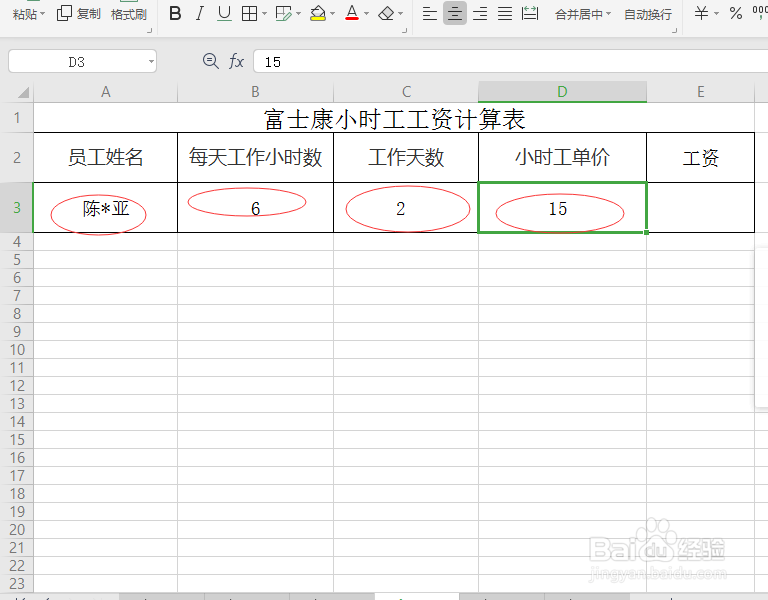Click cell with name 陈*亚
The height and width of the screenshot is (600, 768).
105,208
